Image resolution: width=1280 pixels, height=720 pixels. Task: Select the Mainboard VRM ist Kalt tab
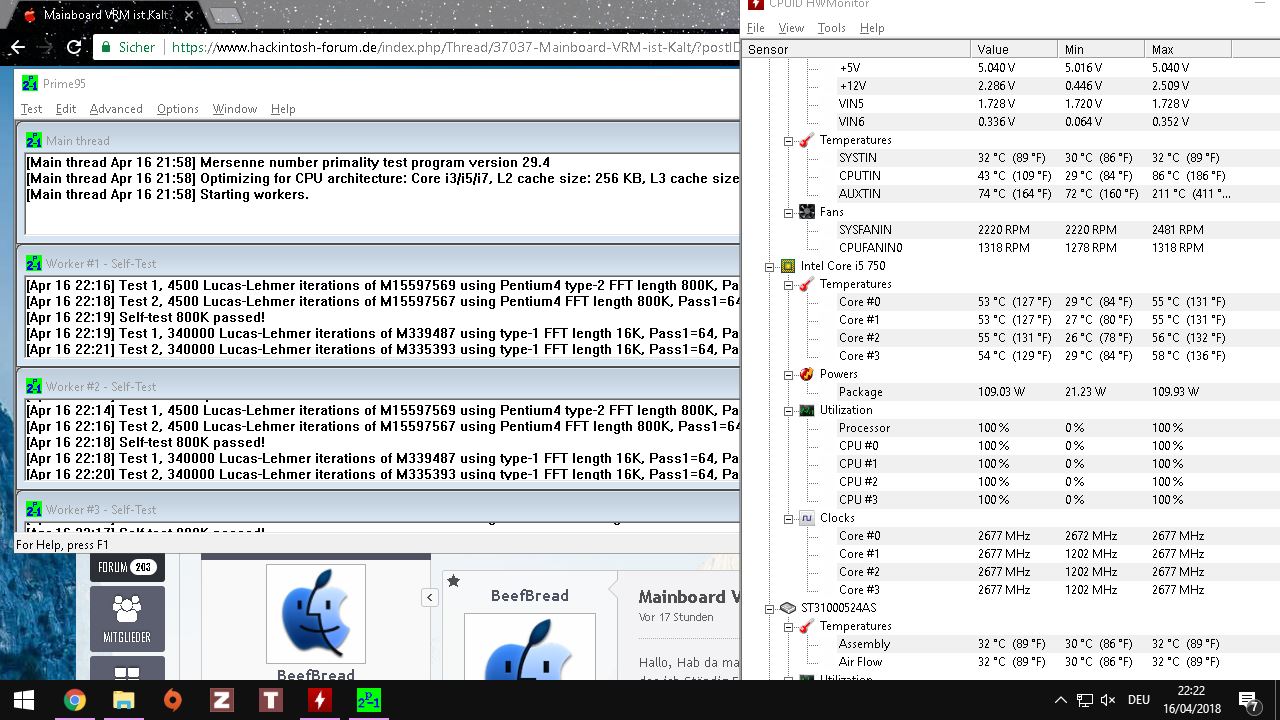point(108,15)
